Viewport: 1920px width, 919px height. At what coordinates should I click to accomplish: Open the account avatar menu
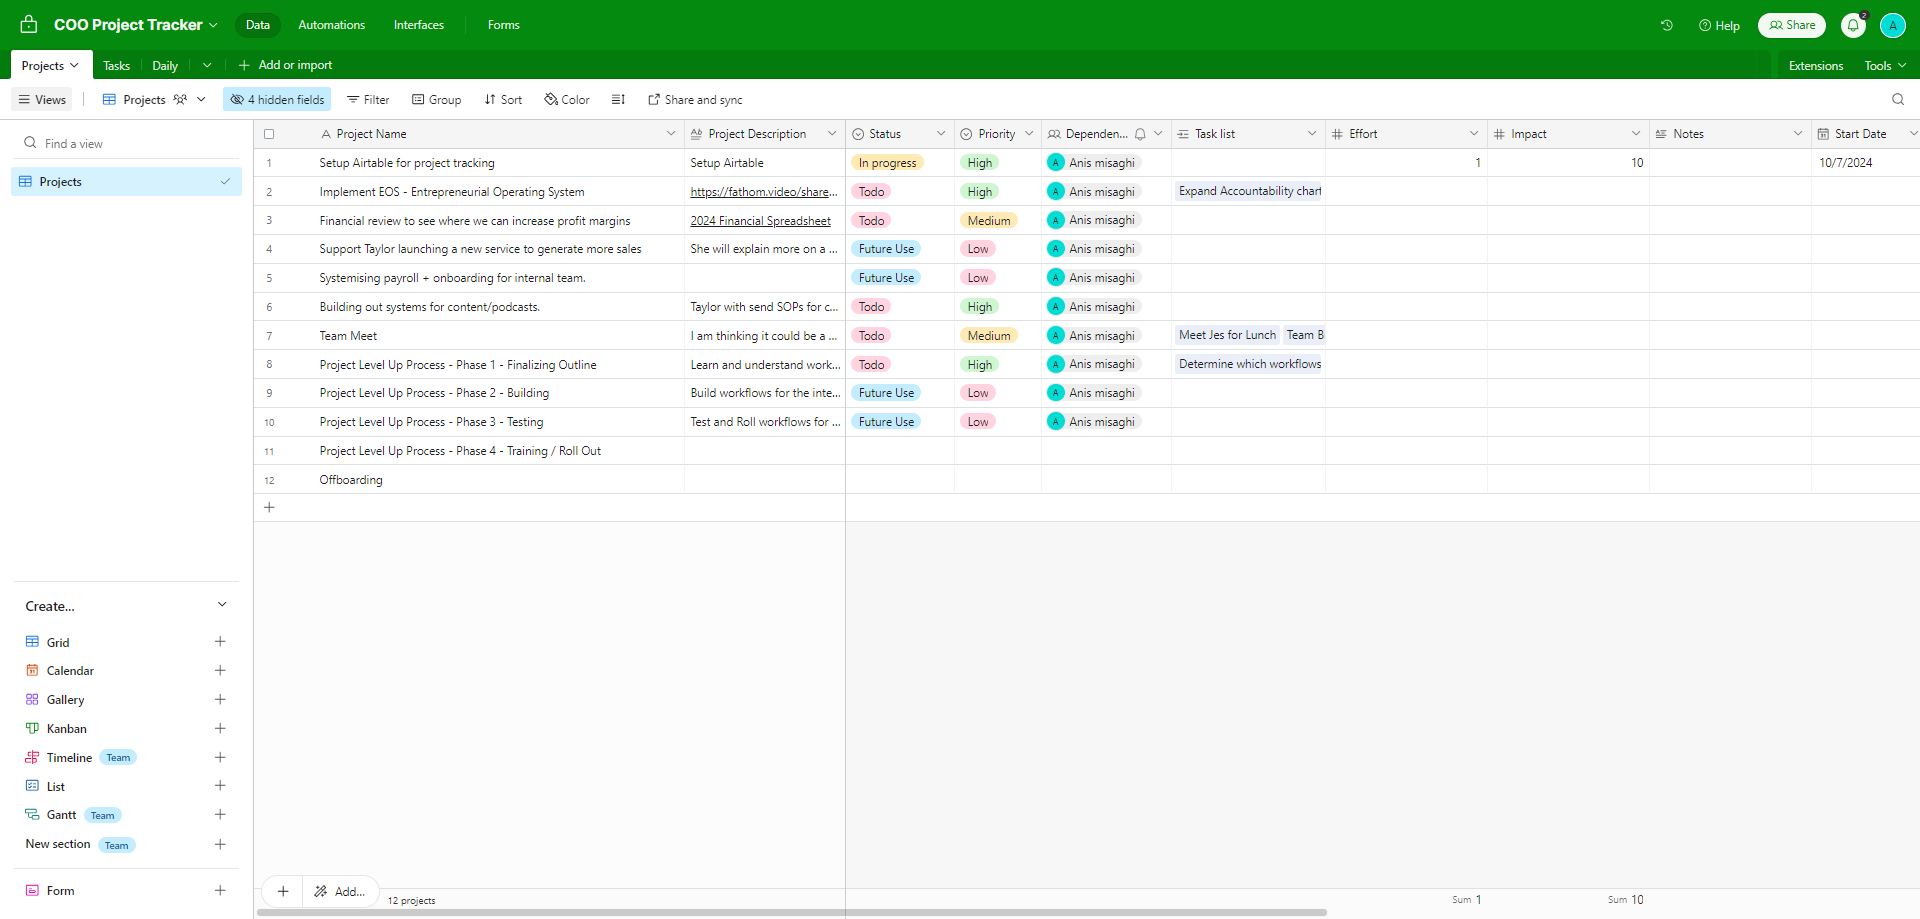(1892, 25)
